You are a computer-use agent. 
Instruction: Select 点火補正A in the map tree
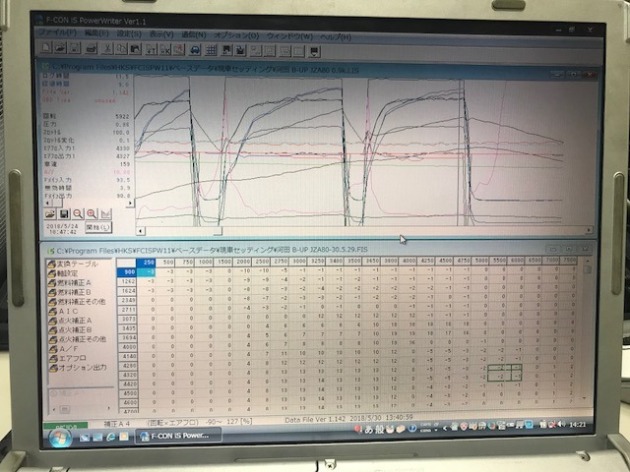coord(70,321)
